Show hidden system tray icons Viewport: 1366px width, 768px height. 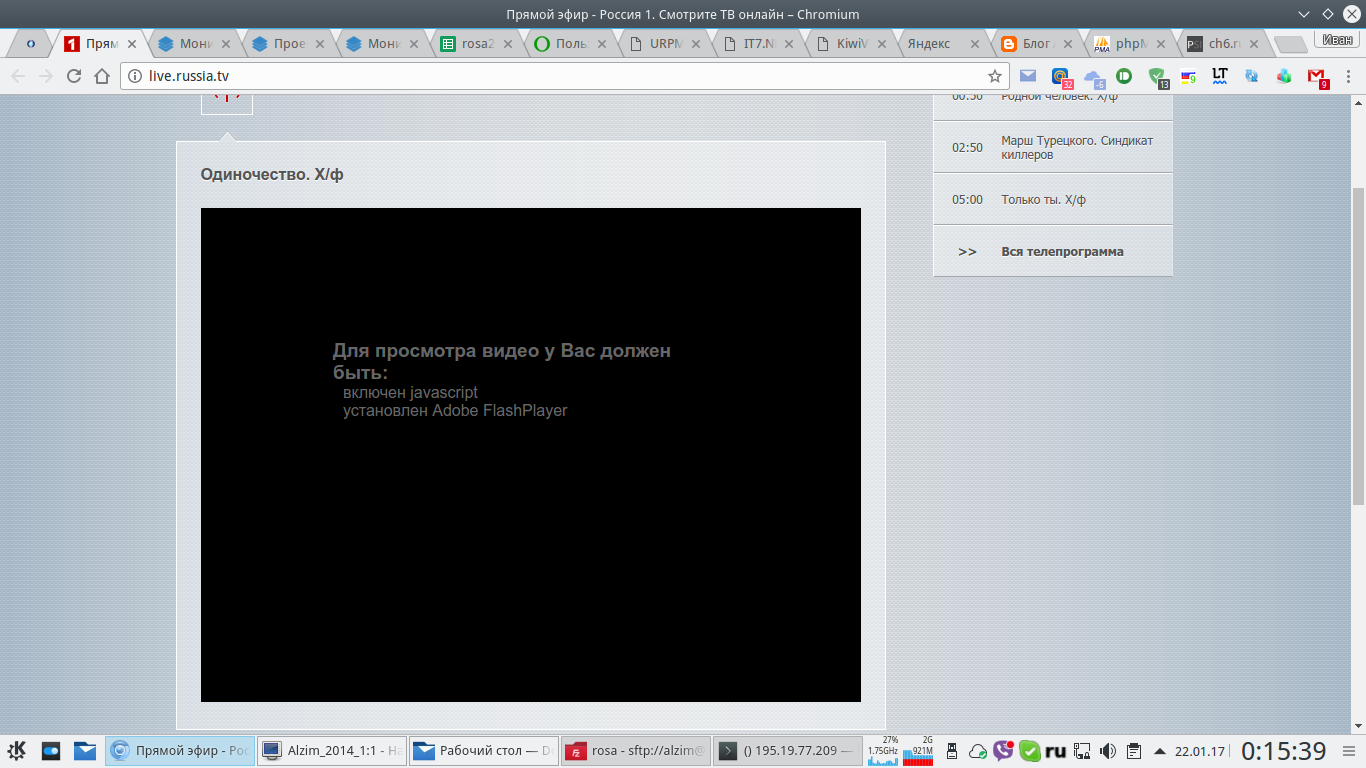[x=1160, y=751]
